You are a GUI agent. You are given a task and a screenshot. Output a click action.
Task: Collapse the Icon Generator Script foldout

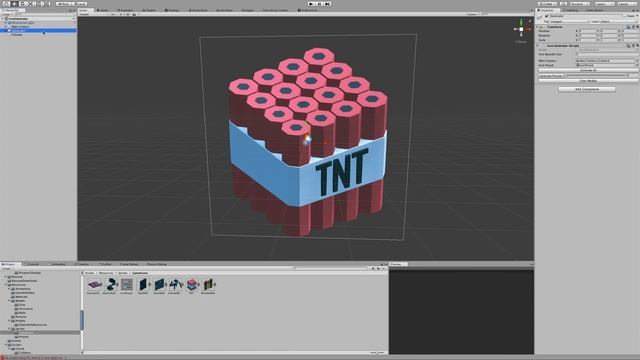tap(538, 46)
